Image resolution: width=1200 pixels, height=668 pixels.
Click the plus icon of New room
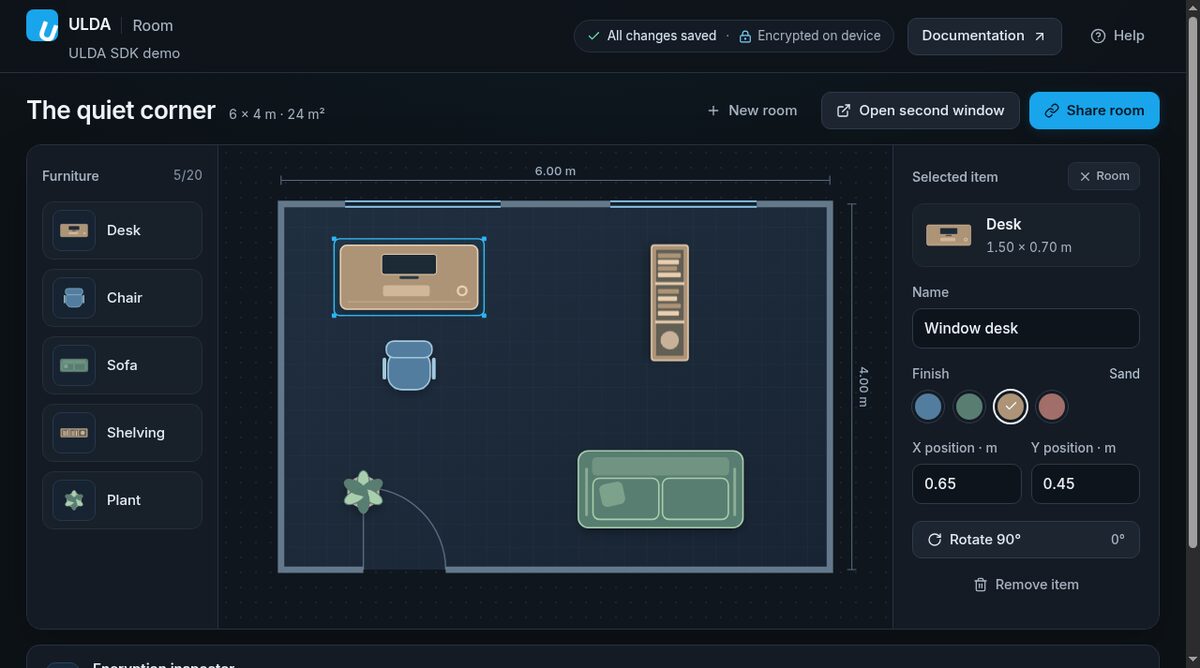[713, 111]
